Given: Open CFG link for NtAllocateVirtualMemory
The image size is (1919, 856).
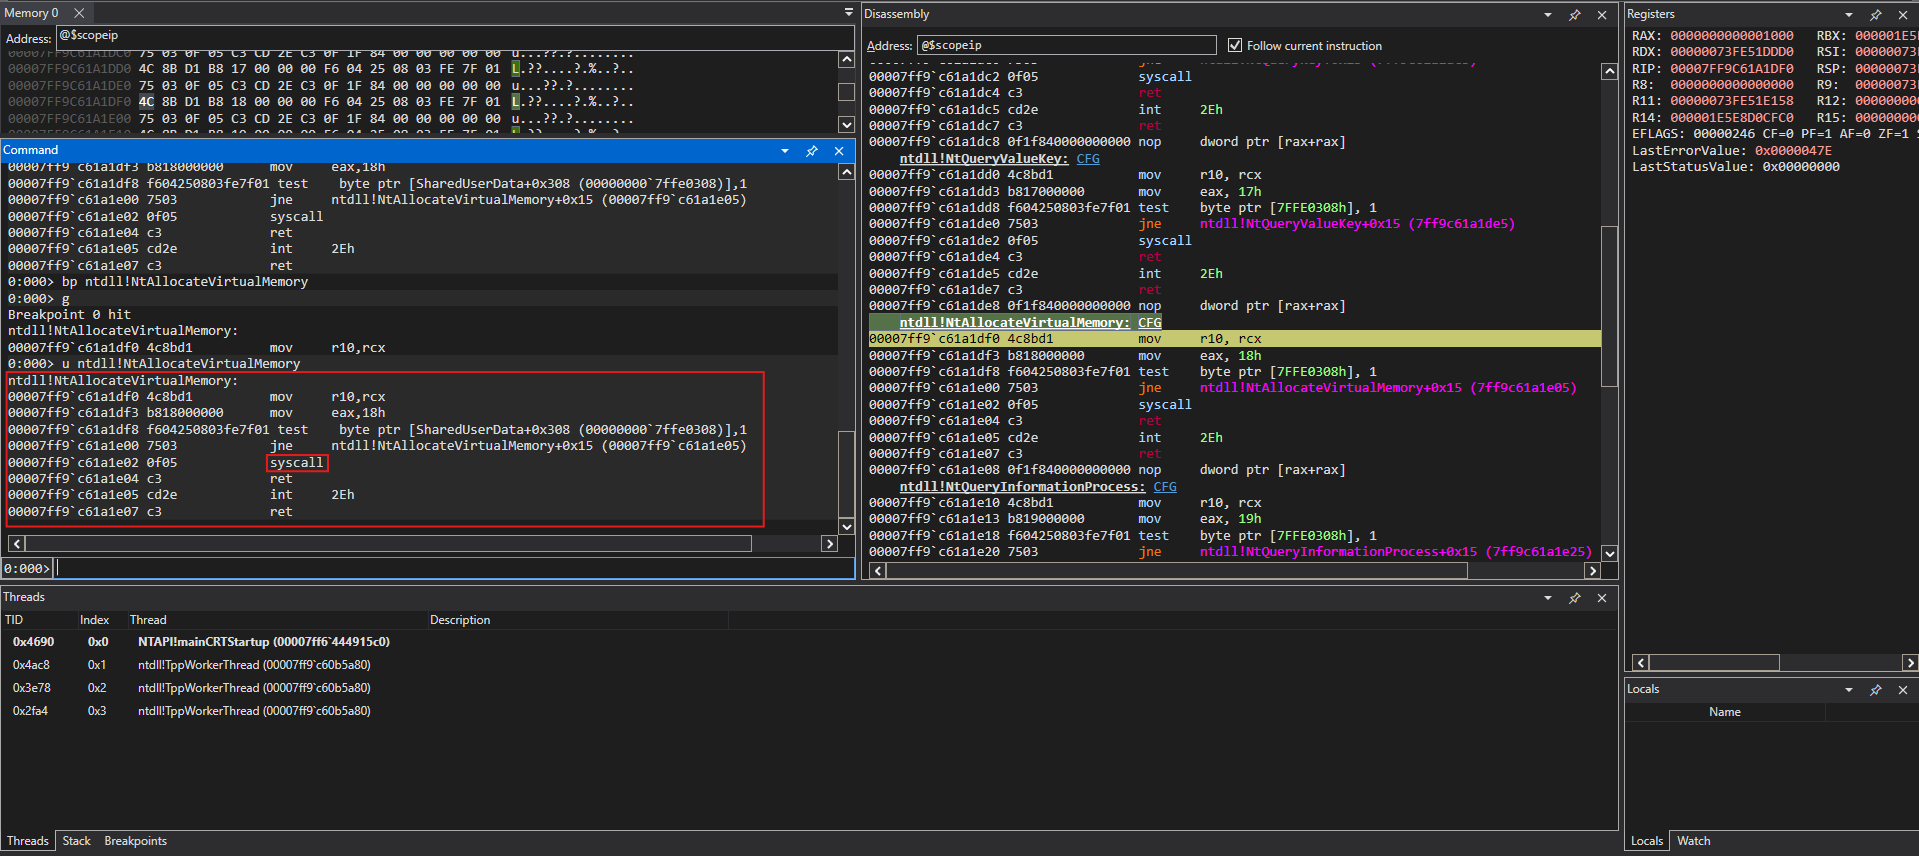Looking at the screenshot, I should (x=1149, y=323).
